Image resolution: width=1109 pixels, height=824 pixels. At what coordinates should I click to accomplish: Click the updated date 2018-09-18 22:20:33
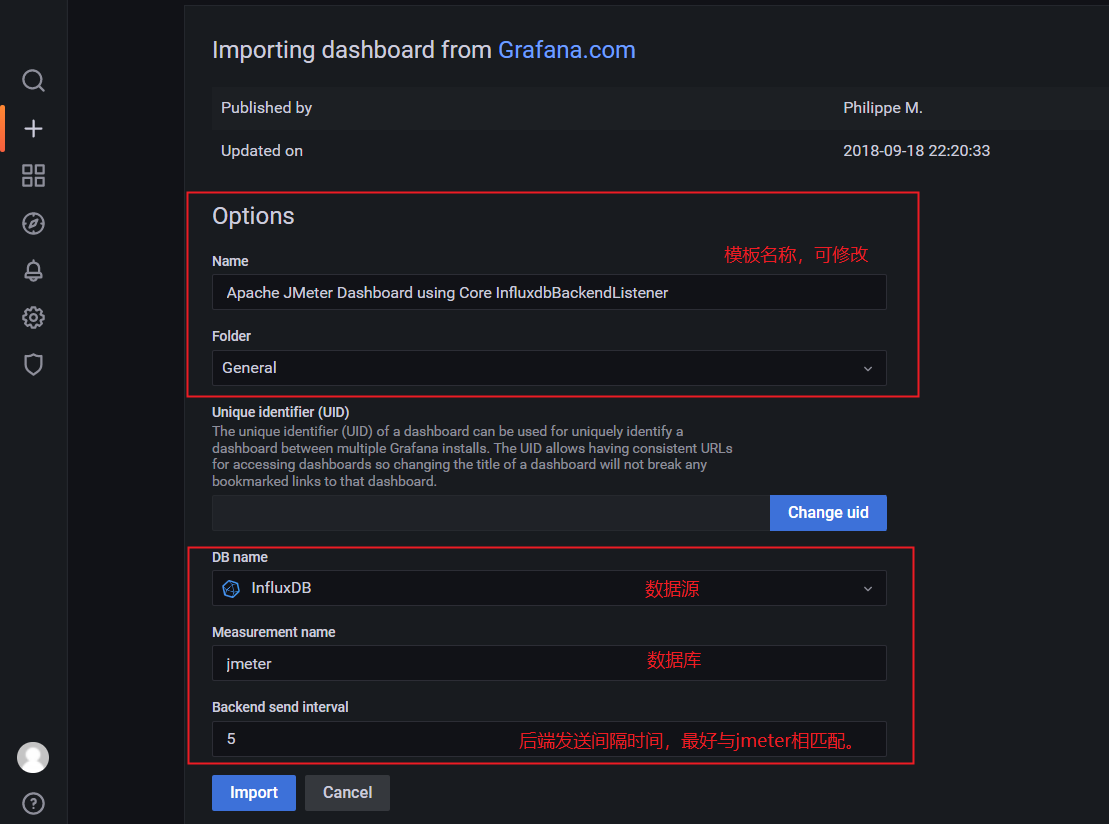tap(917, 151)
